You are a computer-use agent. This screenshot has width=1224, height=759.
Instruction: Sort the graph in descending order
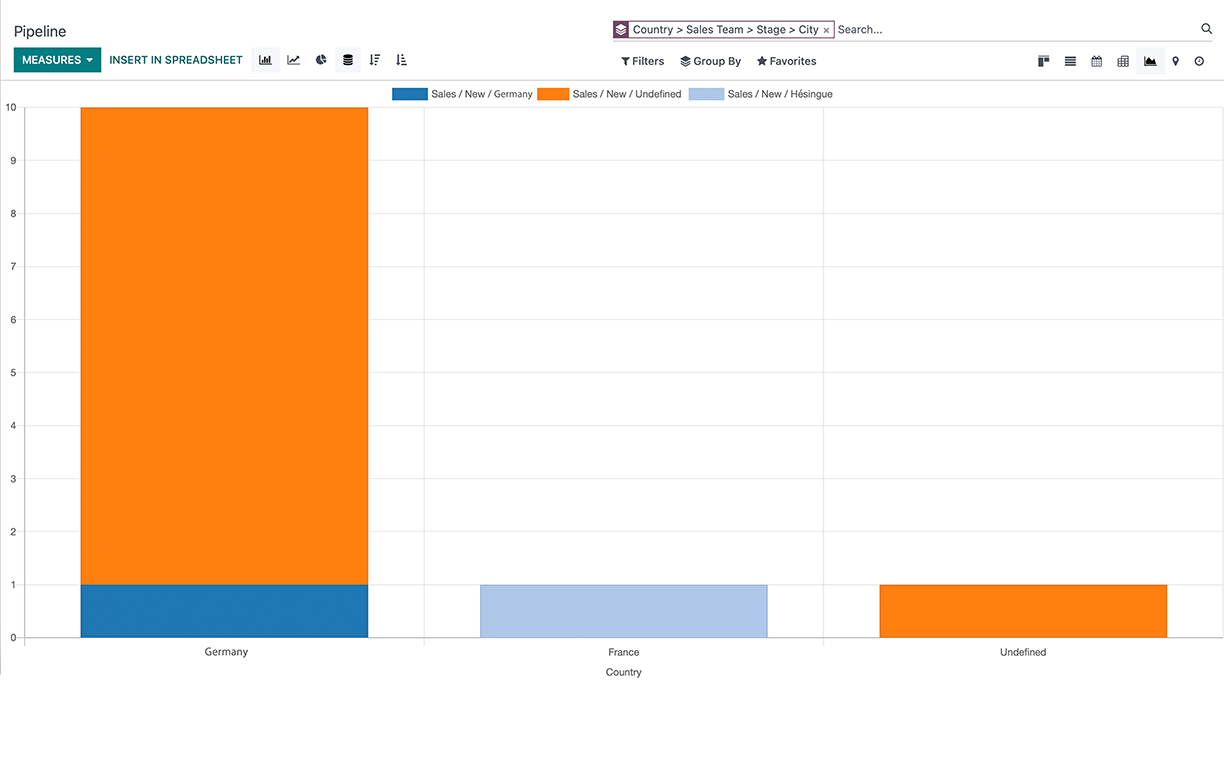pos(375,60)
